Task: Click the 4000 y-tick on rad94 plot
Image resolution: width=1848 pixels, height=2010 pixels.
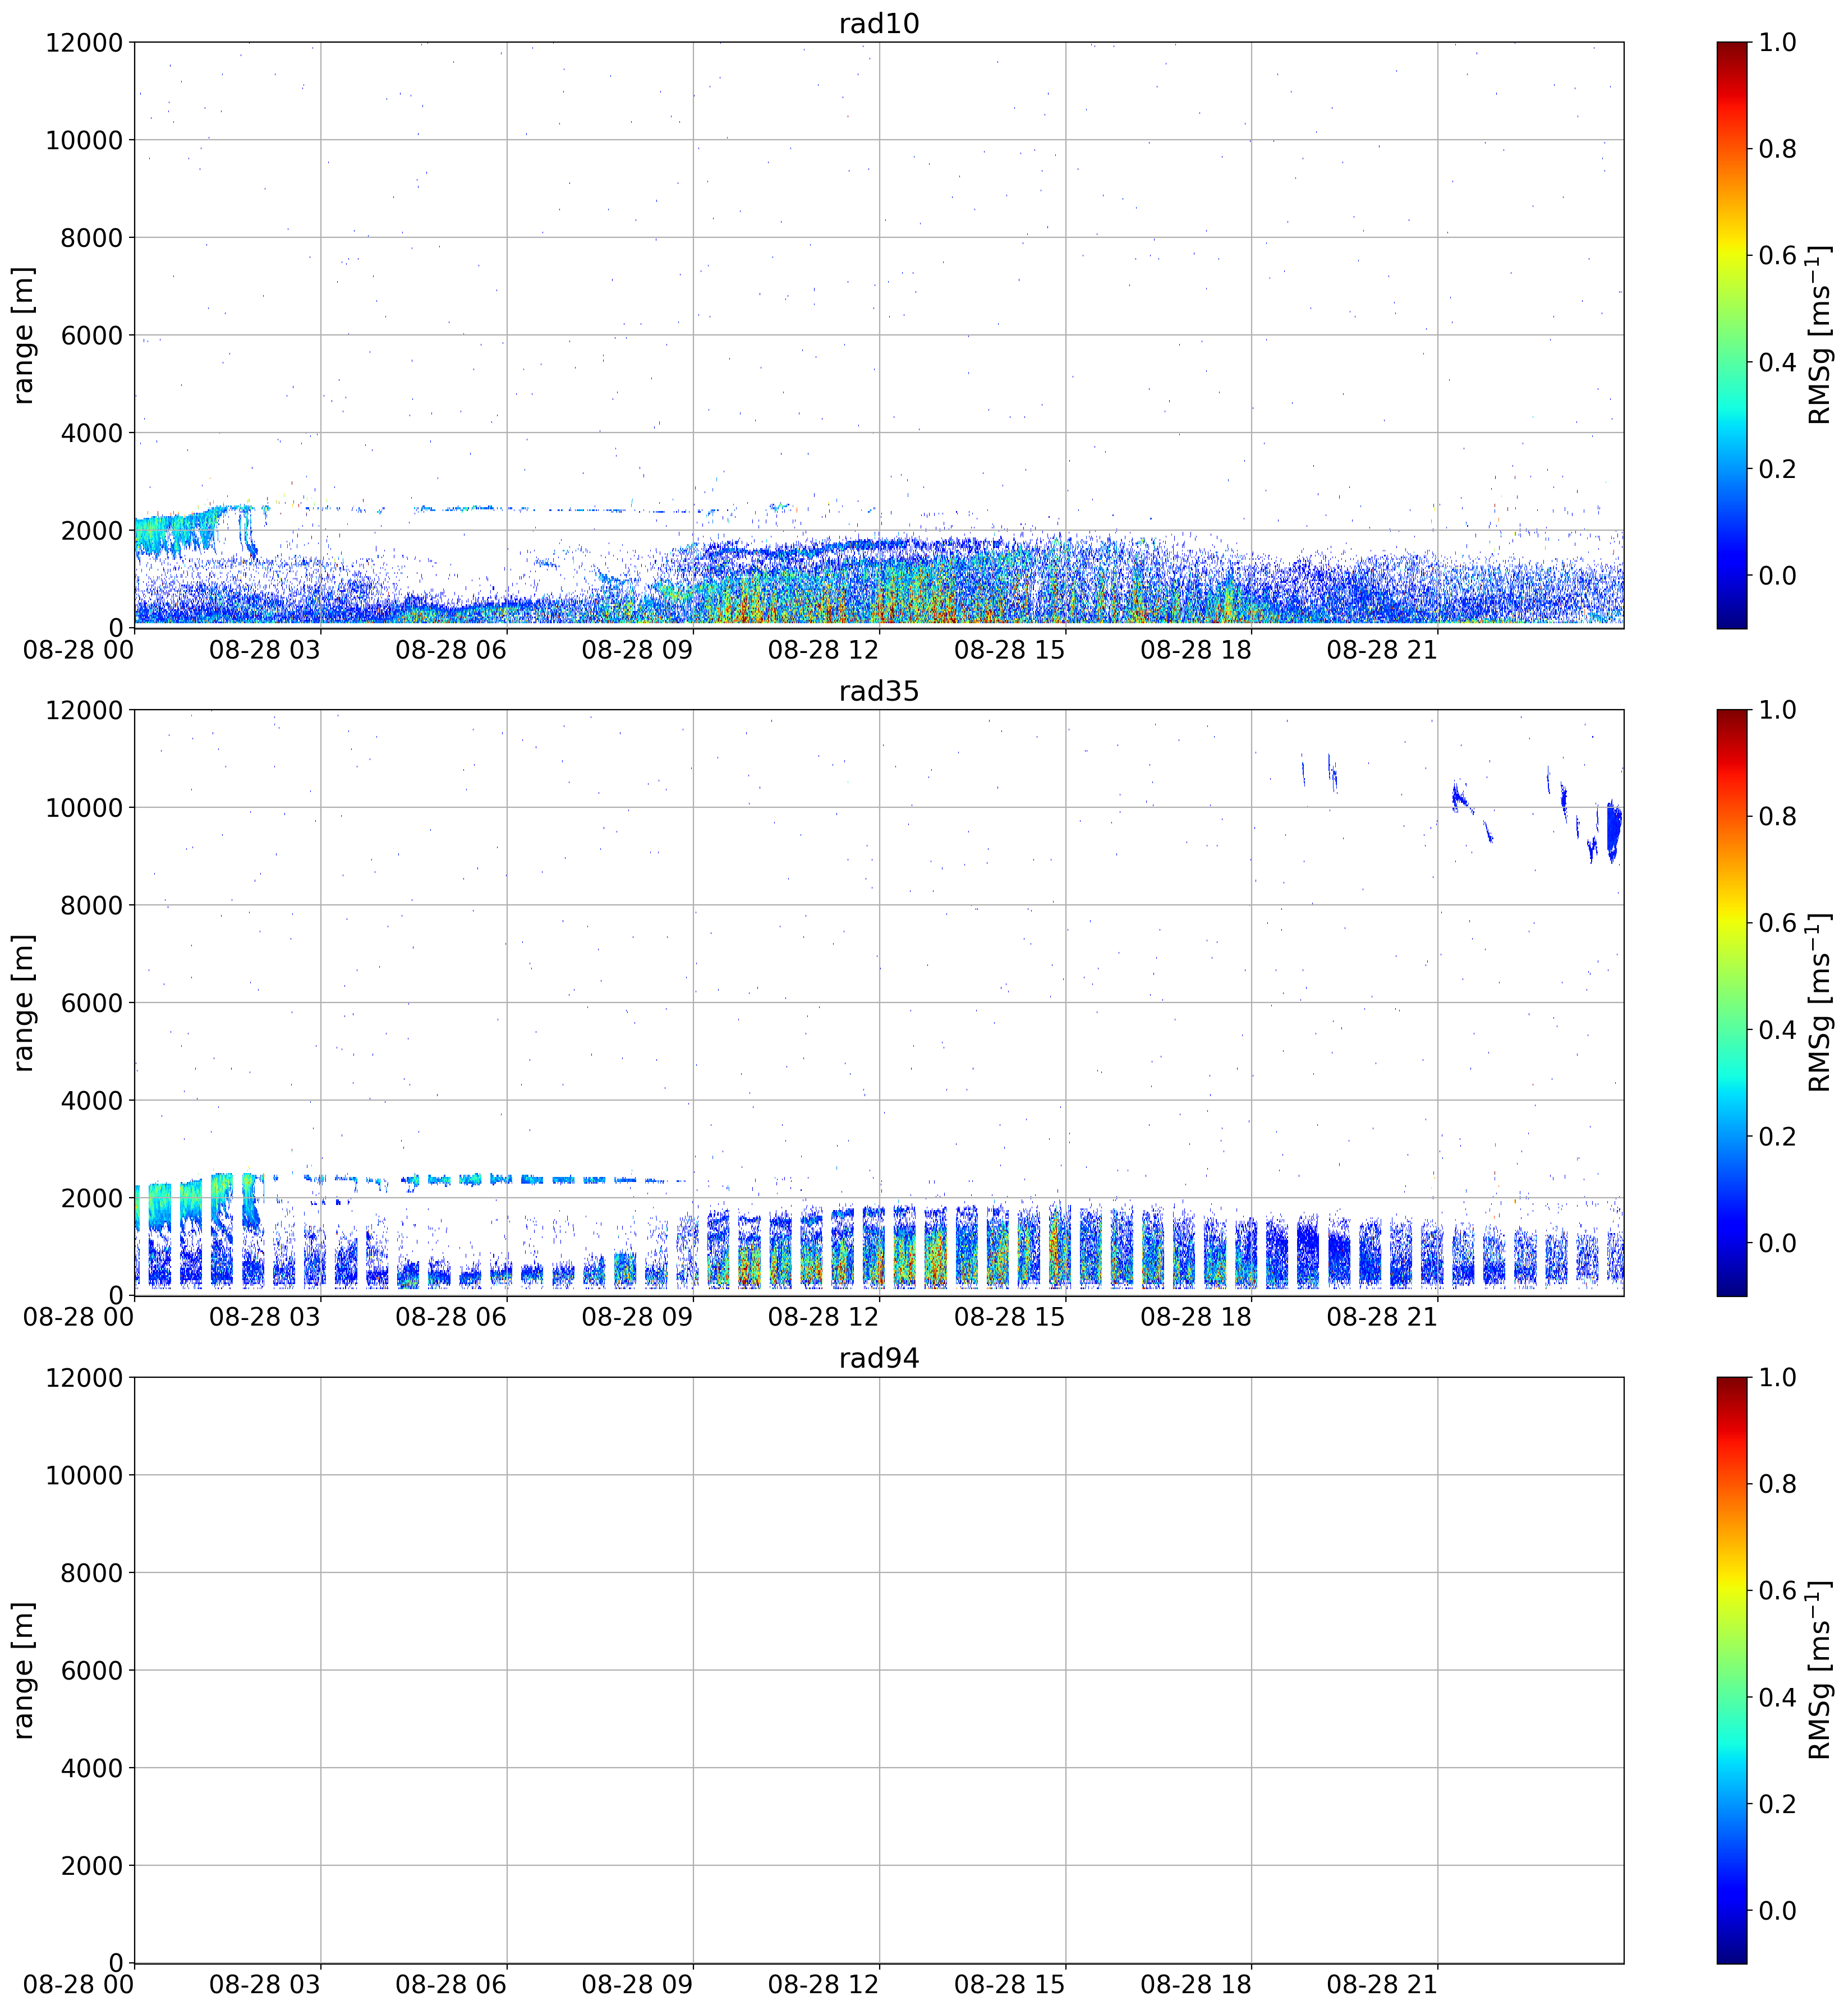Action: (x=91, y=1768)
